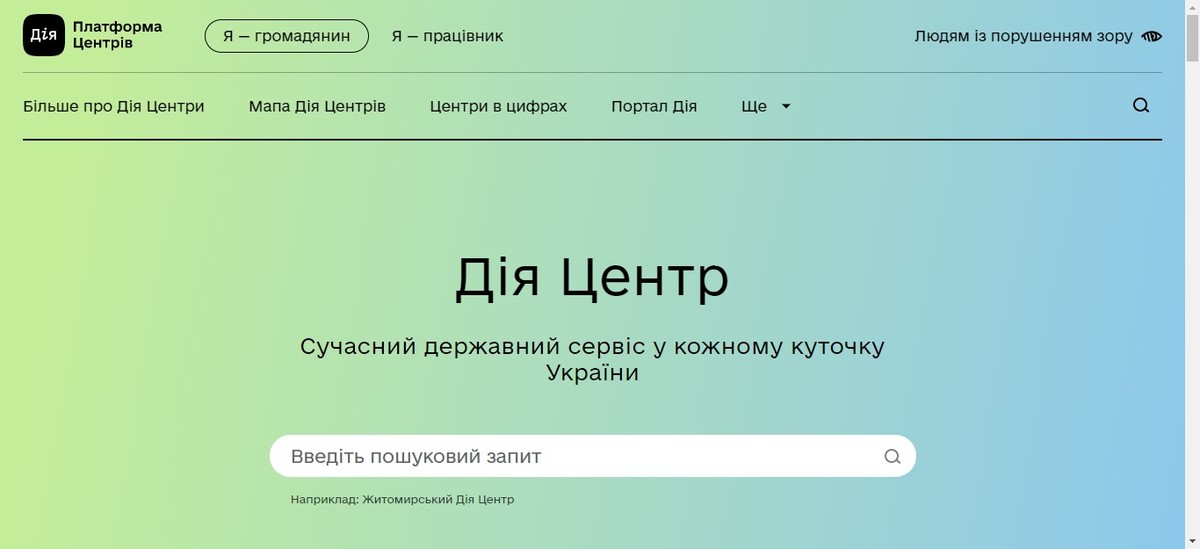Click subtitle 'Сучасний державний сервіс у кожному куточку'
This screenshot has height=549, width=1200.
(592, 347)
